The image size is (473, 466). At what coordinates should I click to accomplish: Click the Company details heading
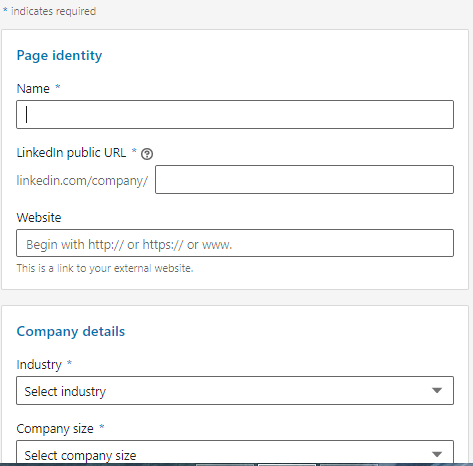[71, 332]
